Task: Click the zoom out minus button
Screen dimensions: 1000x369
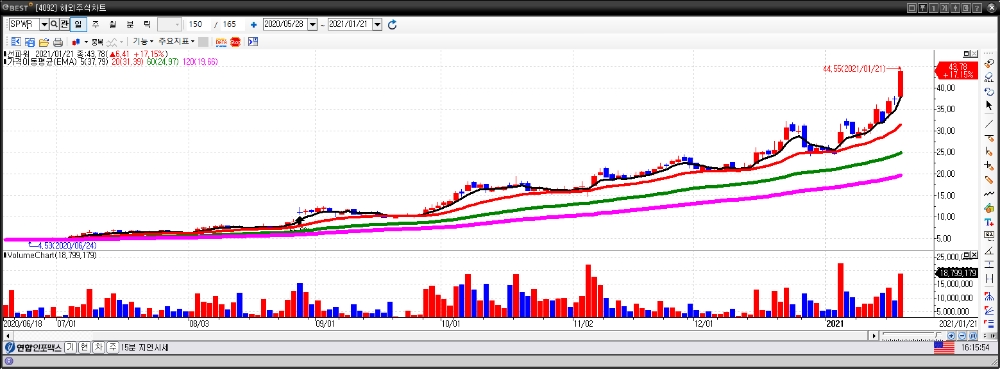Action: [x=962, y=336]
